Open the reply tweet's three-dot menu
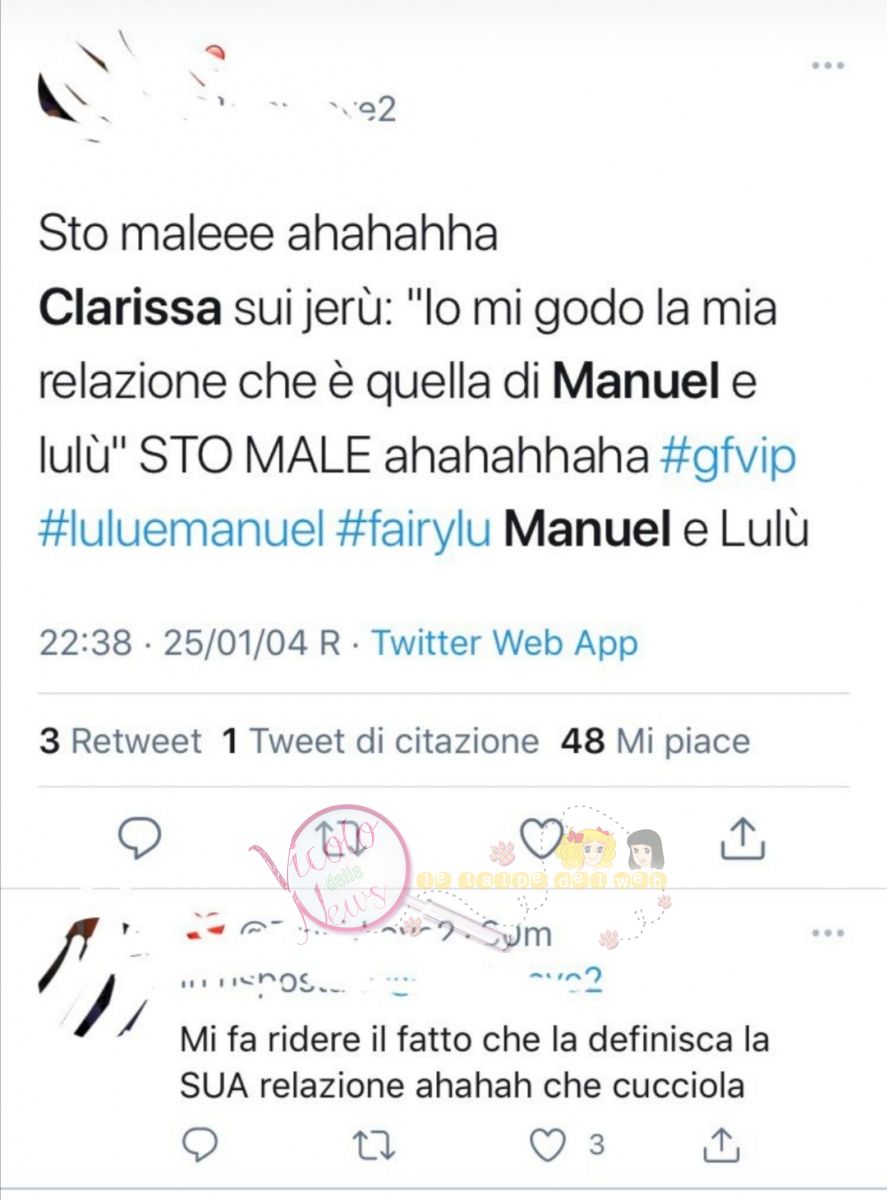Screen dimensions: 887x1200 point(828,933)
